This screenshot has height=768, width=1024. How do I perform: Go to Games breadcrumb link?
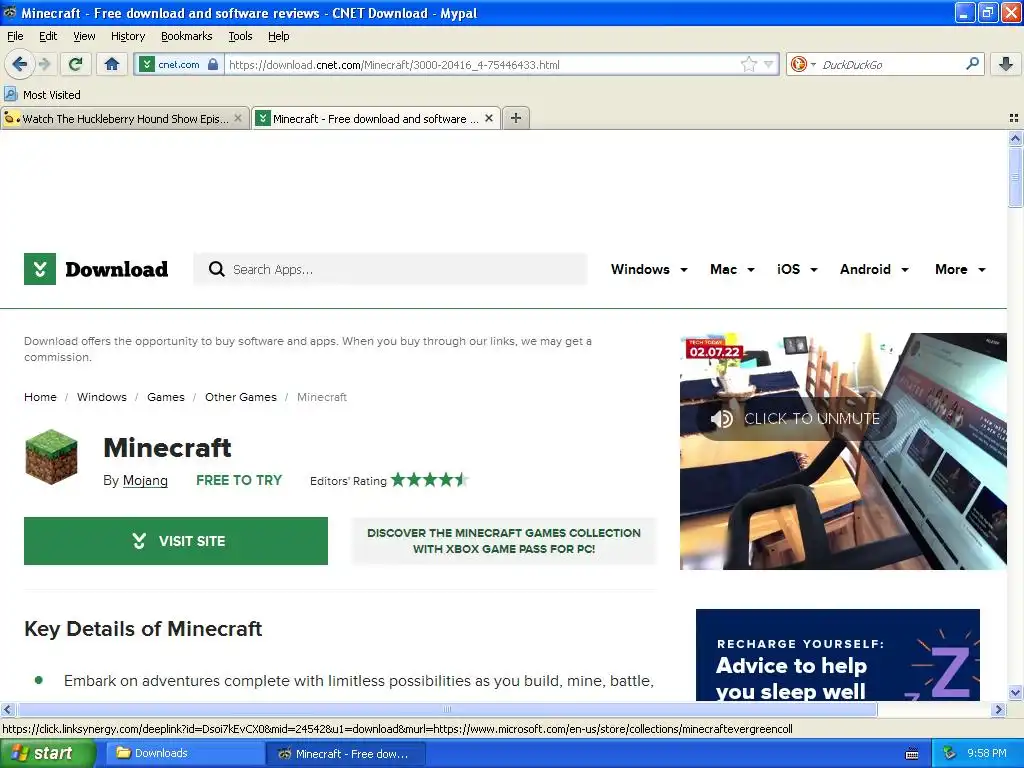[x=166, y=397]
